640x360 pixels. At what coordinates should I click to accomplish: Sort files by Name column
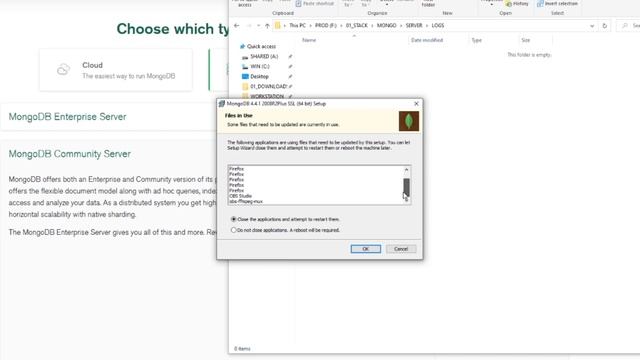pyautogui.click(x=309, y=40)
